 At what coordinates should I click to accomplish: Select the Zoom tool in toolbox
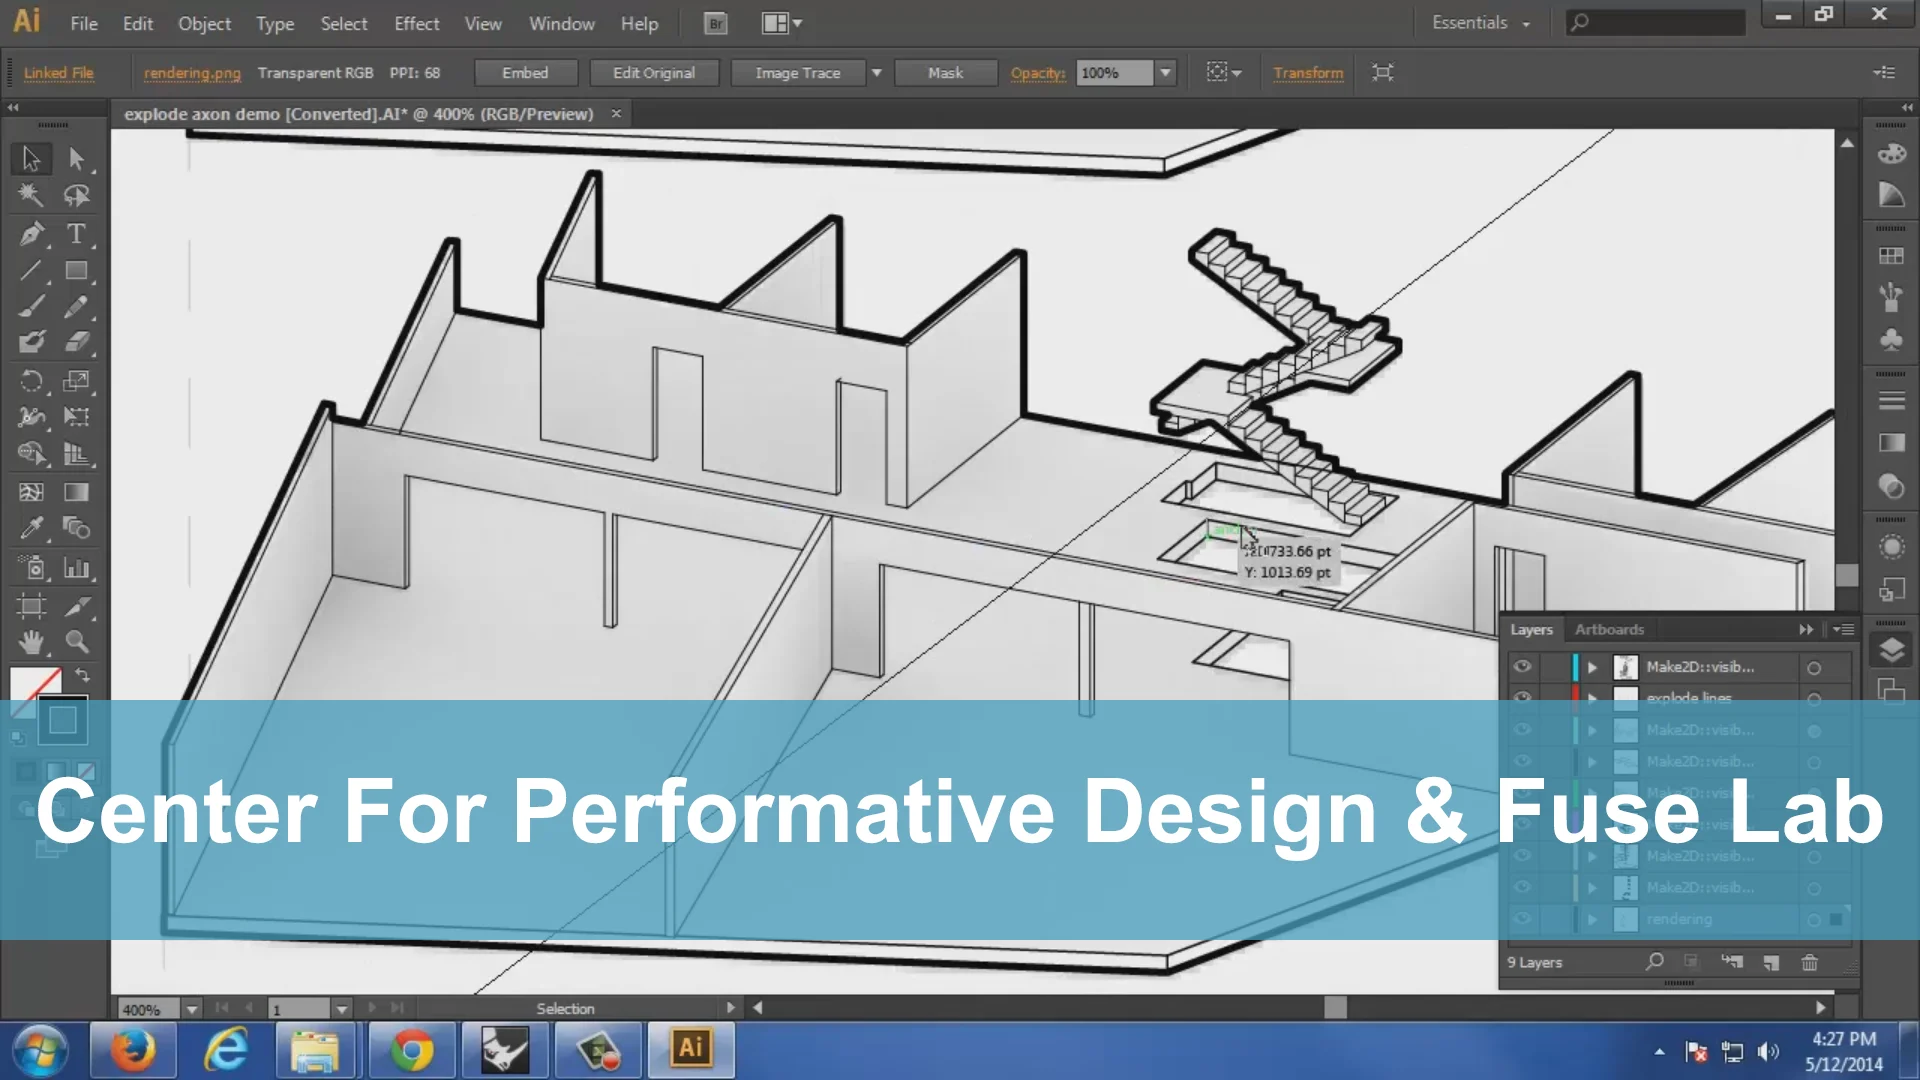tap(76, 642)
